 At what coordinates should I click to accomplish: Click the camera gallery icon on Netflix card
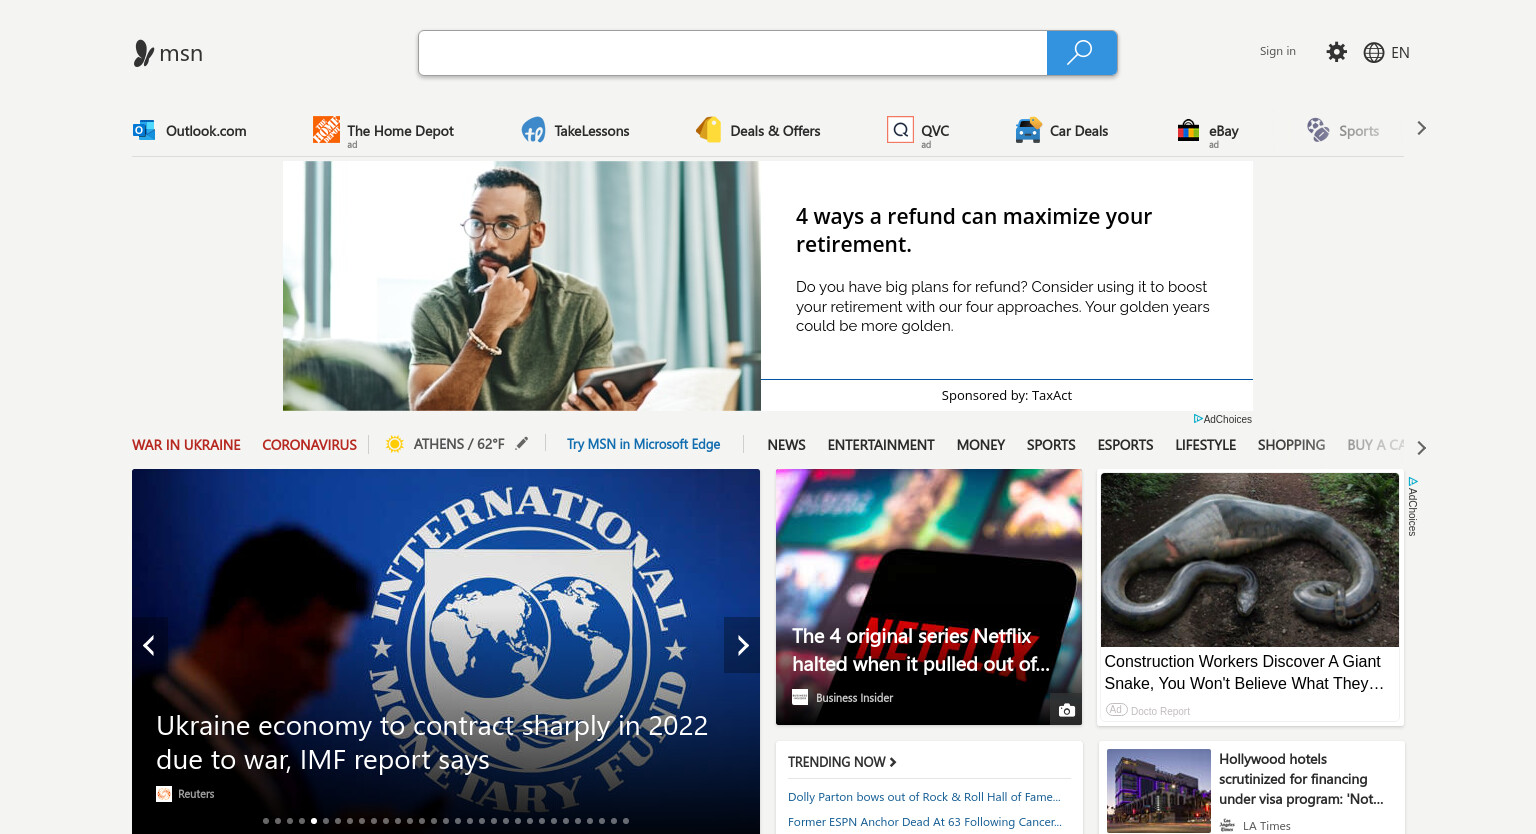pos(1067,710)
